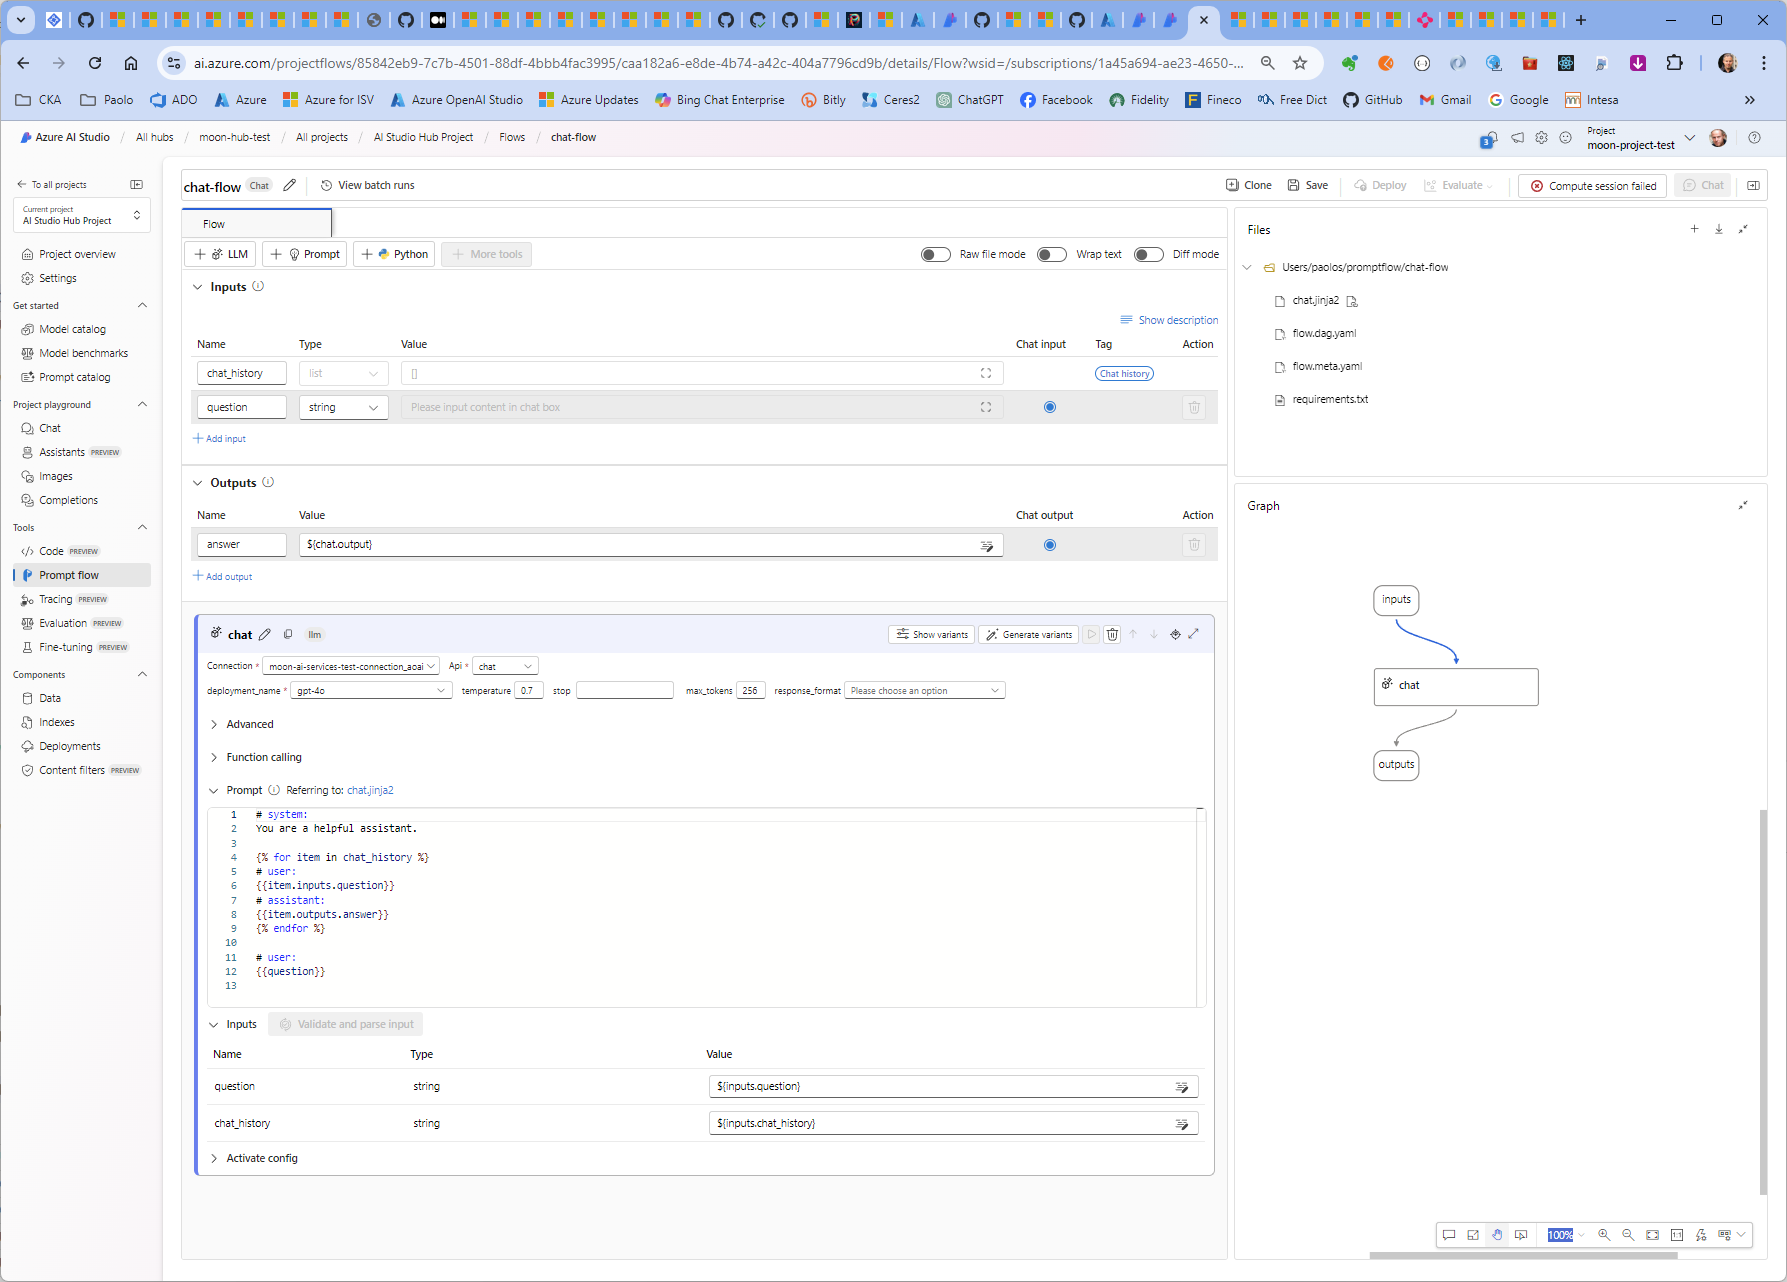
Task: Open the notifications bell icon
Action: (x=1488, y=140)
